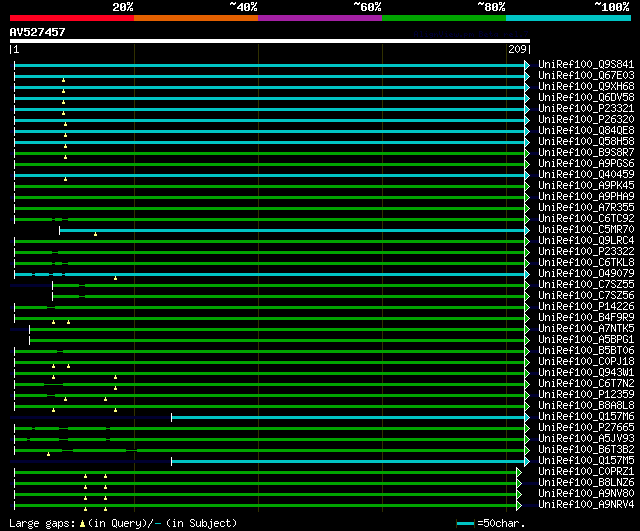Select the UniRef100_C7SZ56 label
Viewport: 640px width, 531px height.
[x=586, y=295]
